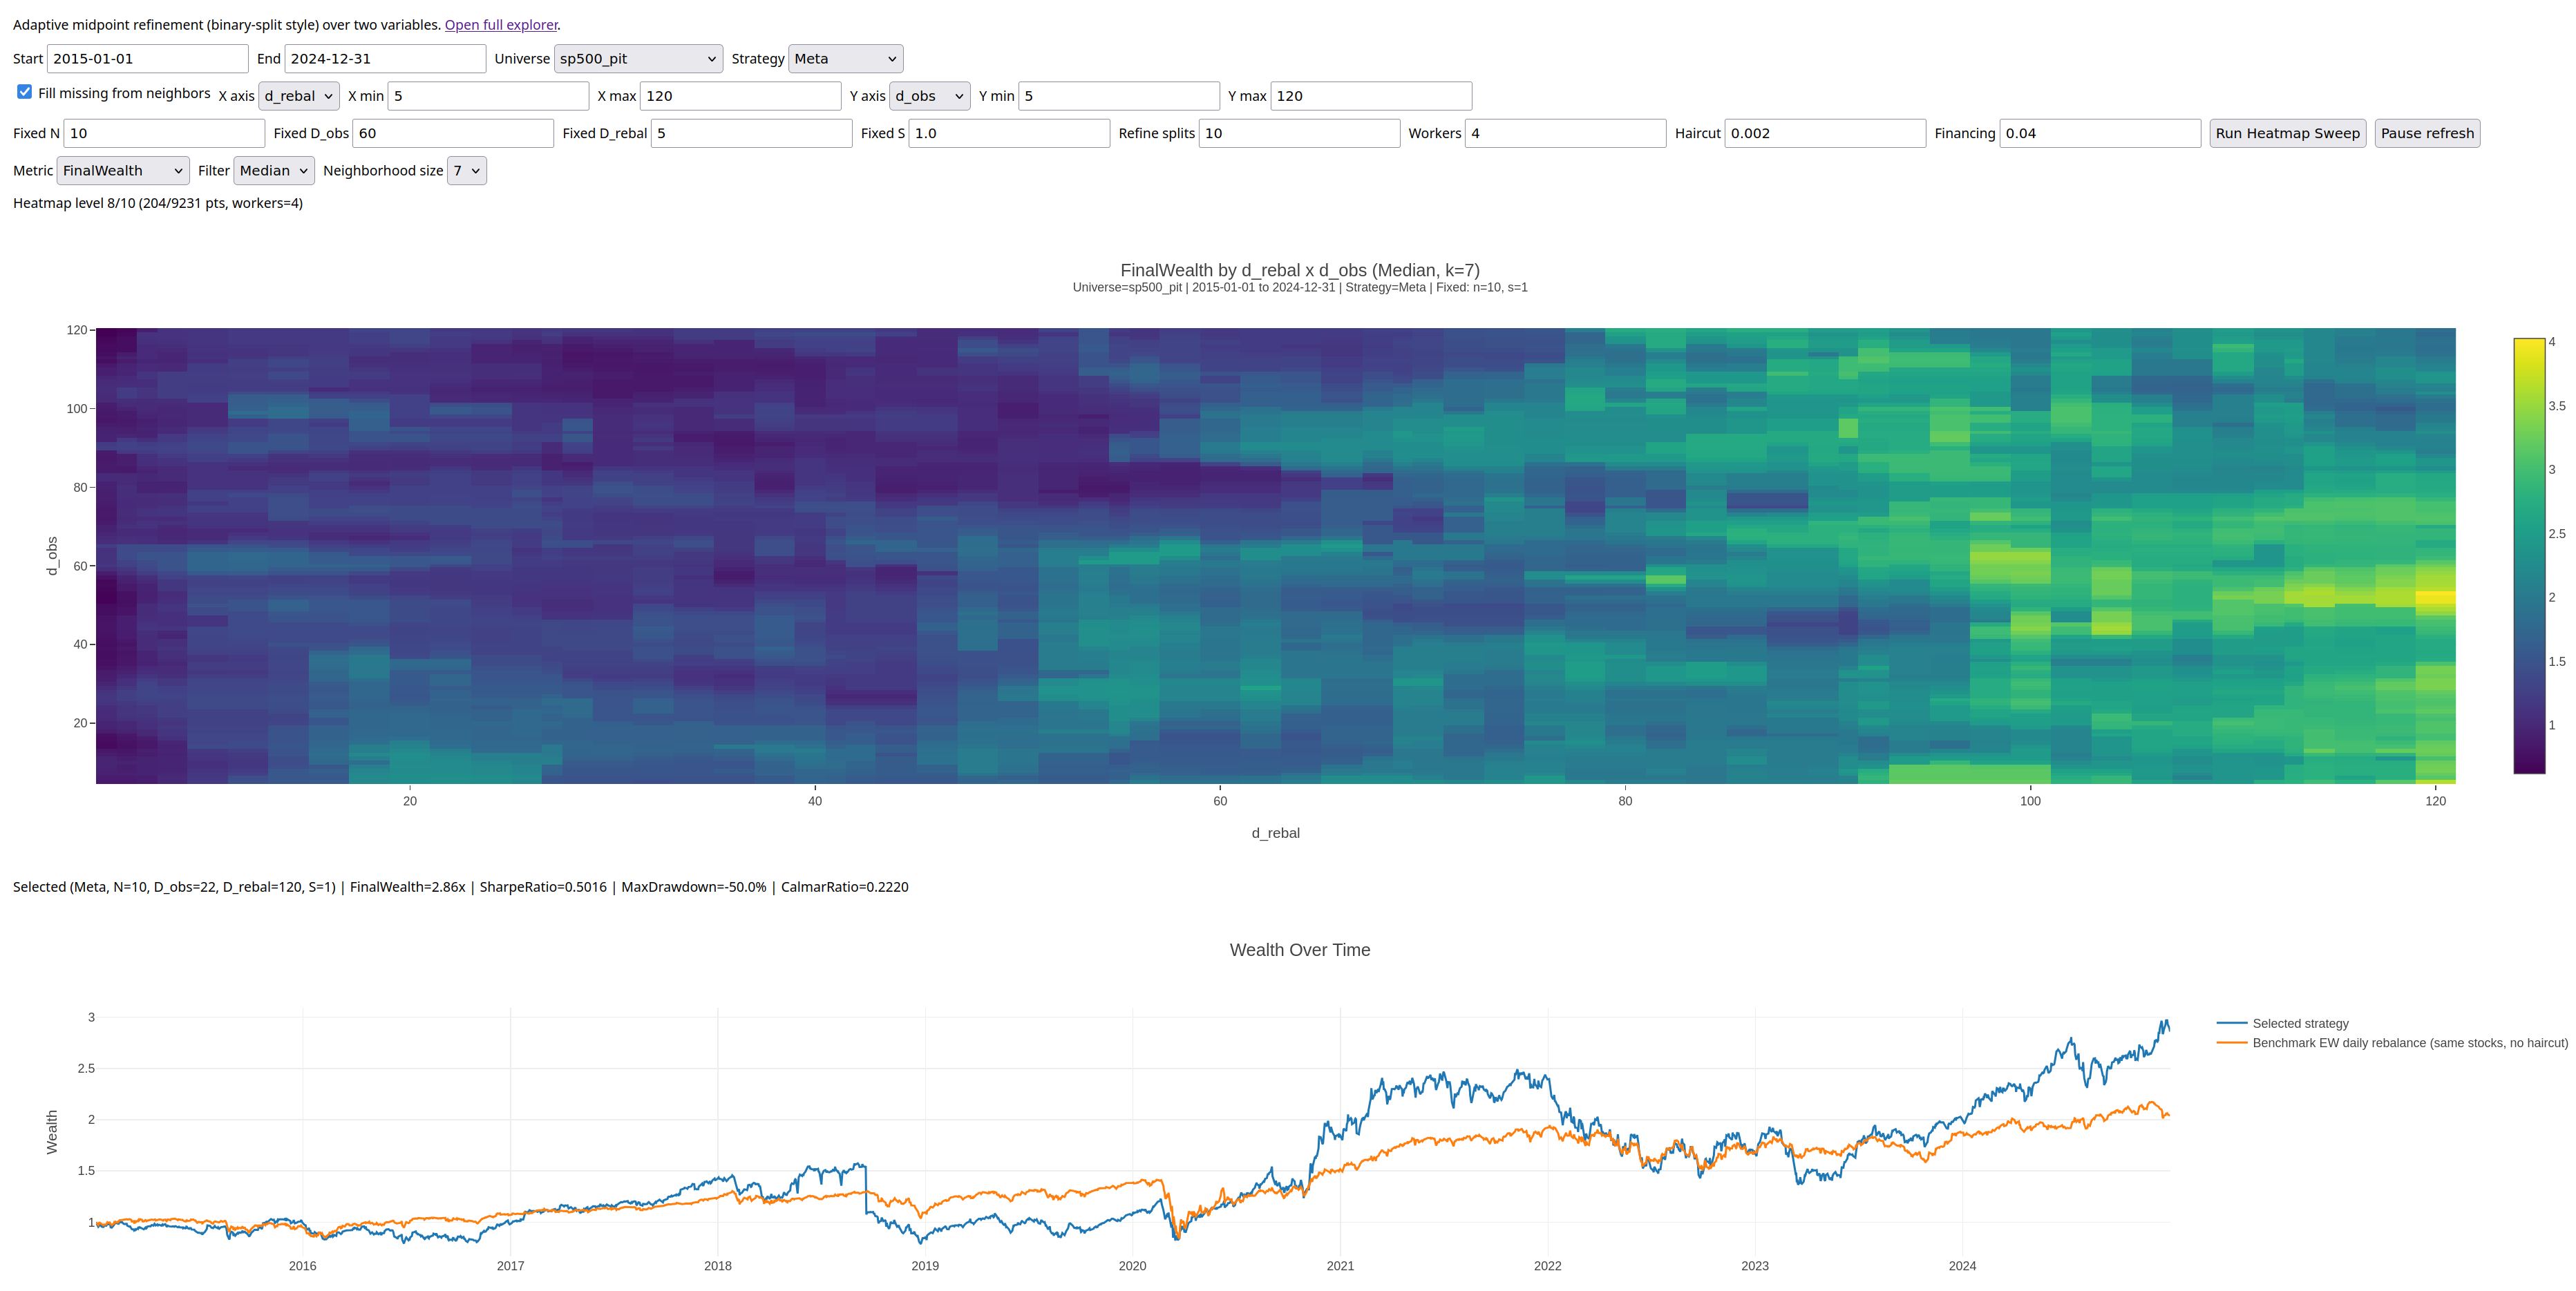Open the Filter Median dropdown
The width and height of the screenshot is (2576, 1291).
274,171
